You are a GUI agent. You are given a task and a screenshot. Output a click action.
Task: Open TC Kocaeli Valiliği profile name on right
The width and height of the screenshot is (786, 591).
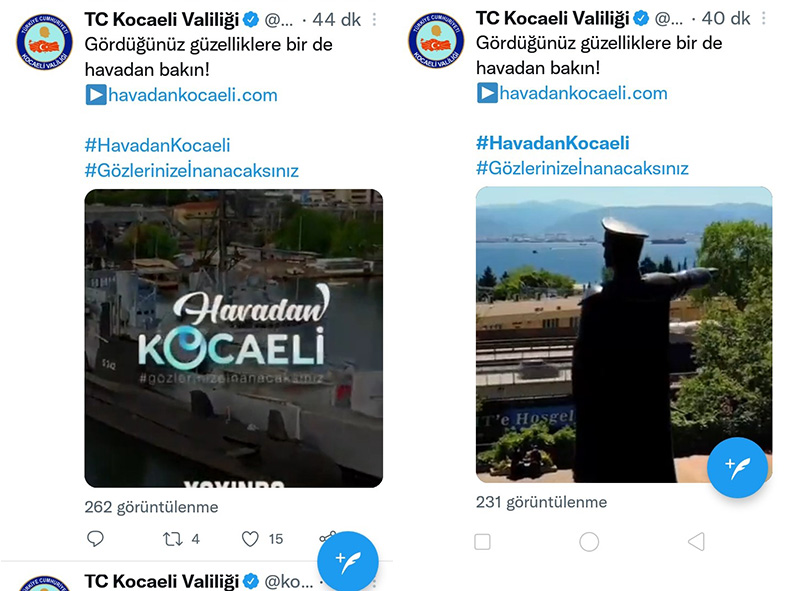tap(552, 19)
